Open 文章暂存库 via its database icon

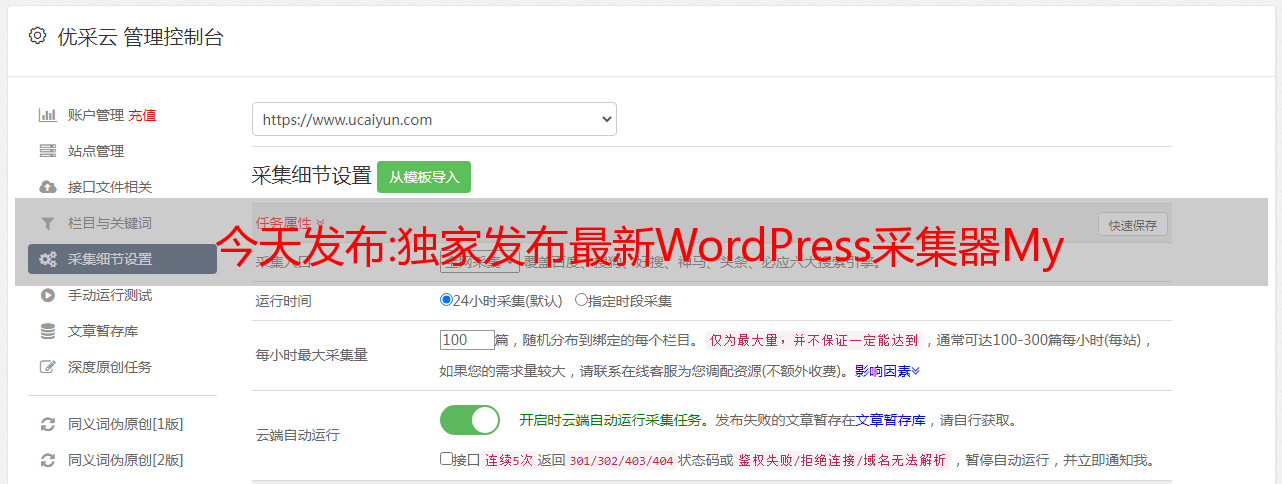pyautogui.click(x=47, y=331)
